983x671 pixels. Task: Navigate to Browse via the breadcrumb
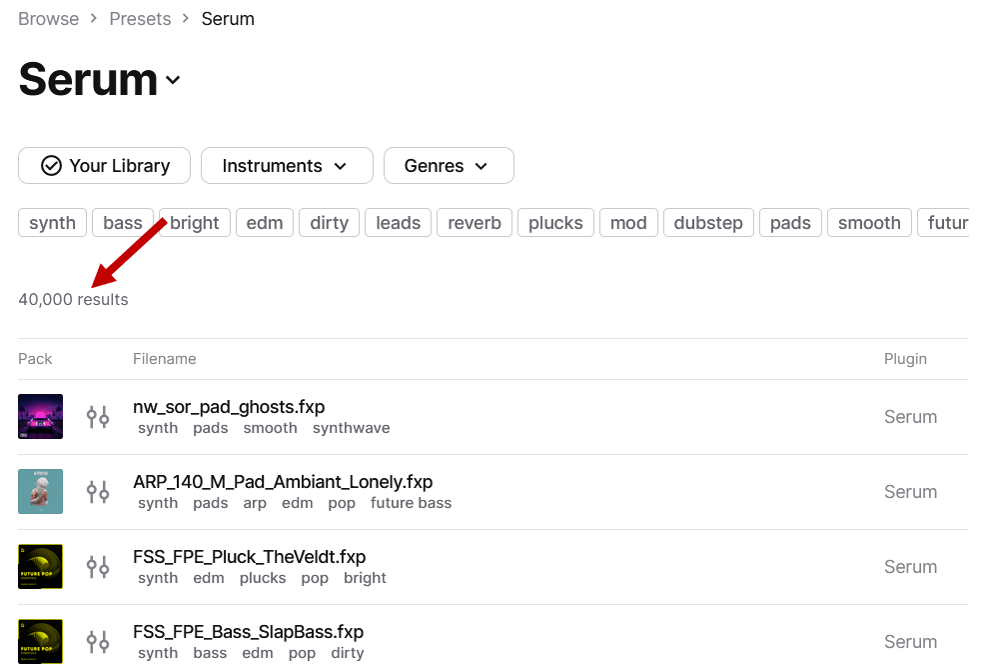[x=48, y=18]
